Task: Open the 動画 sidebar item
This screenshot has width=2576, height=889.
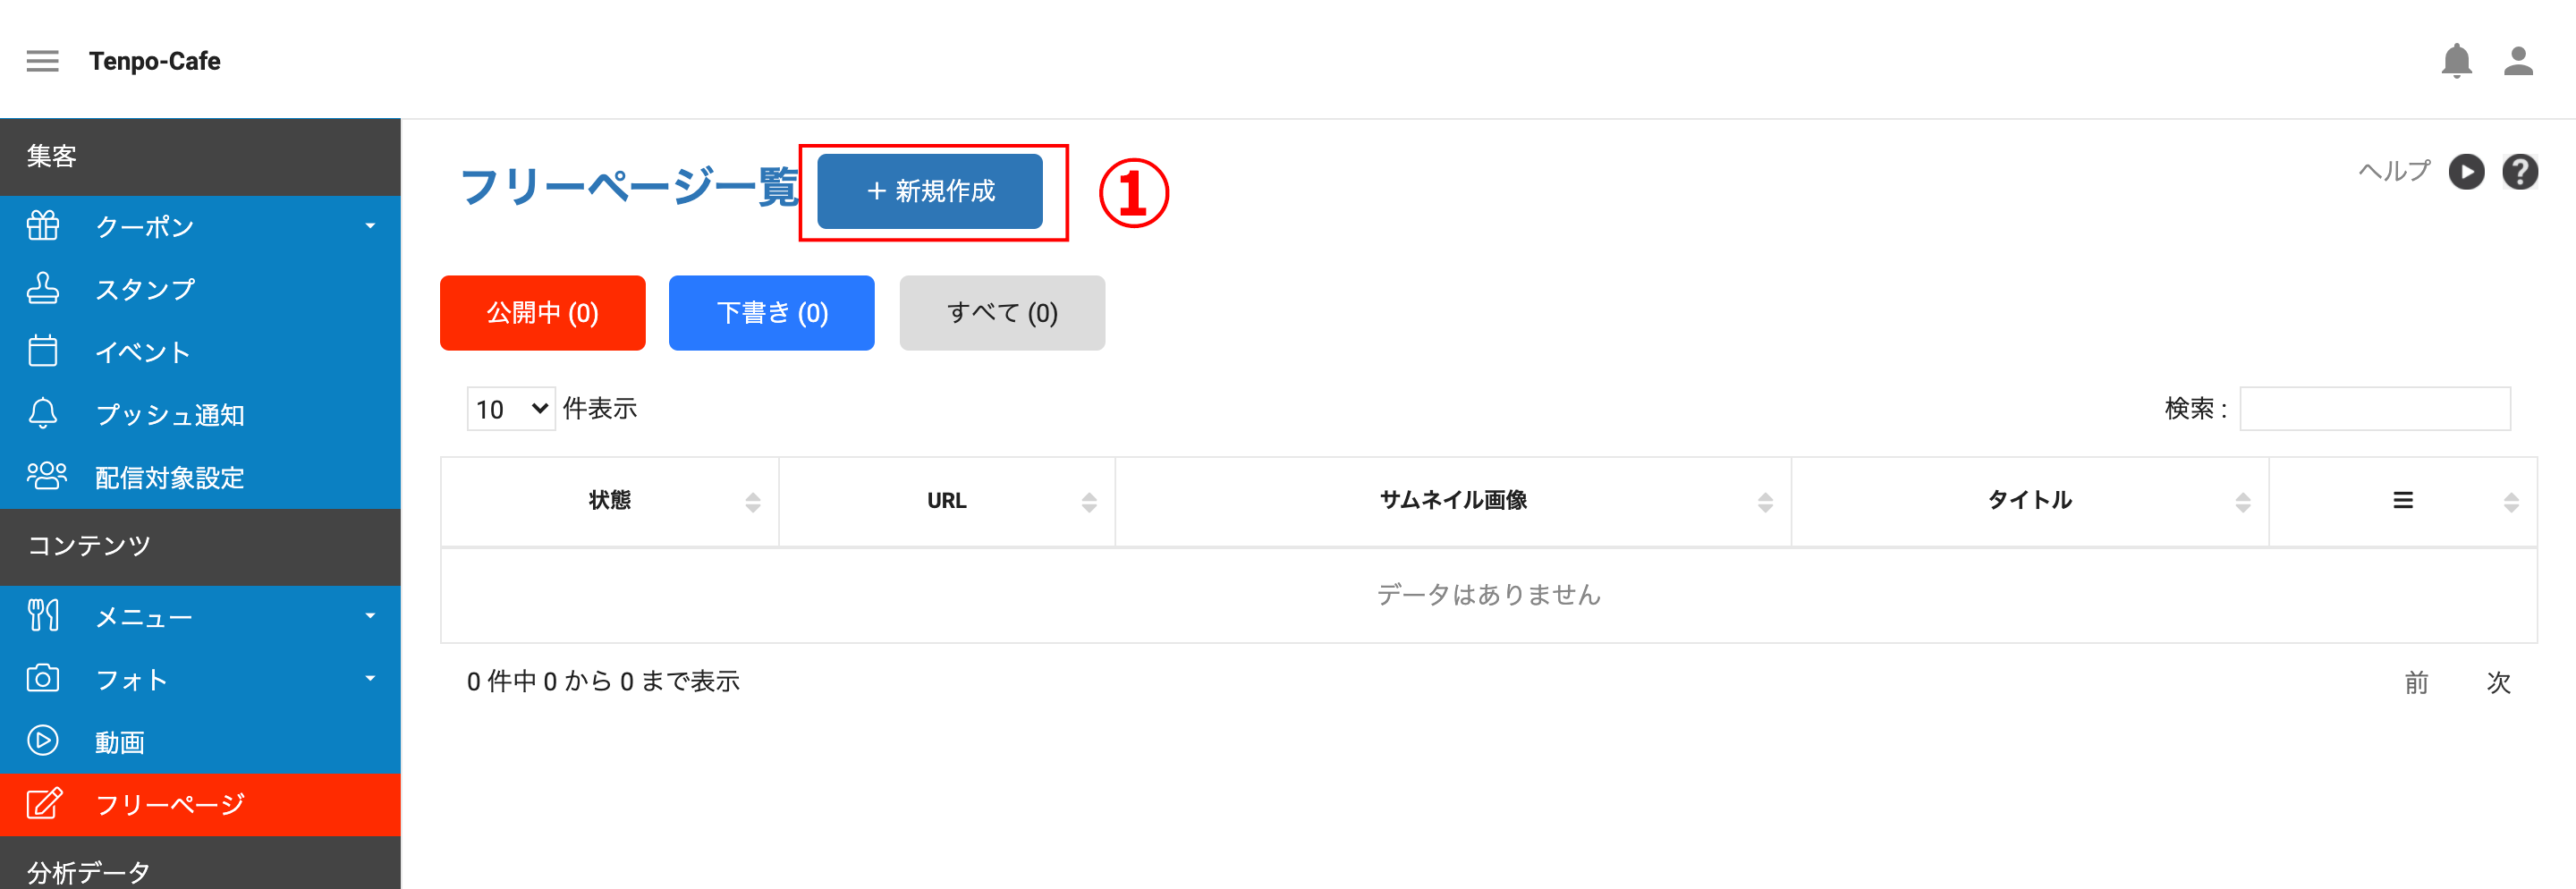Action: [x=200, y=742]
